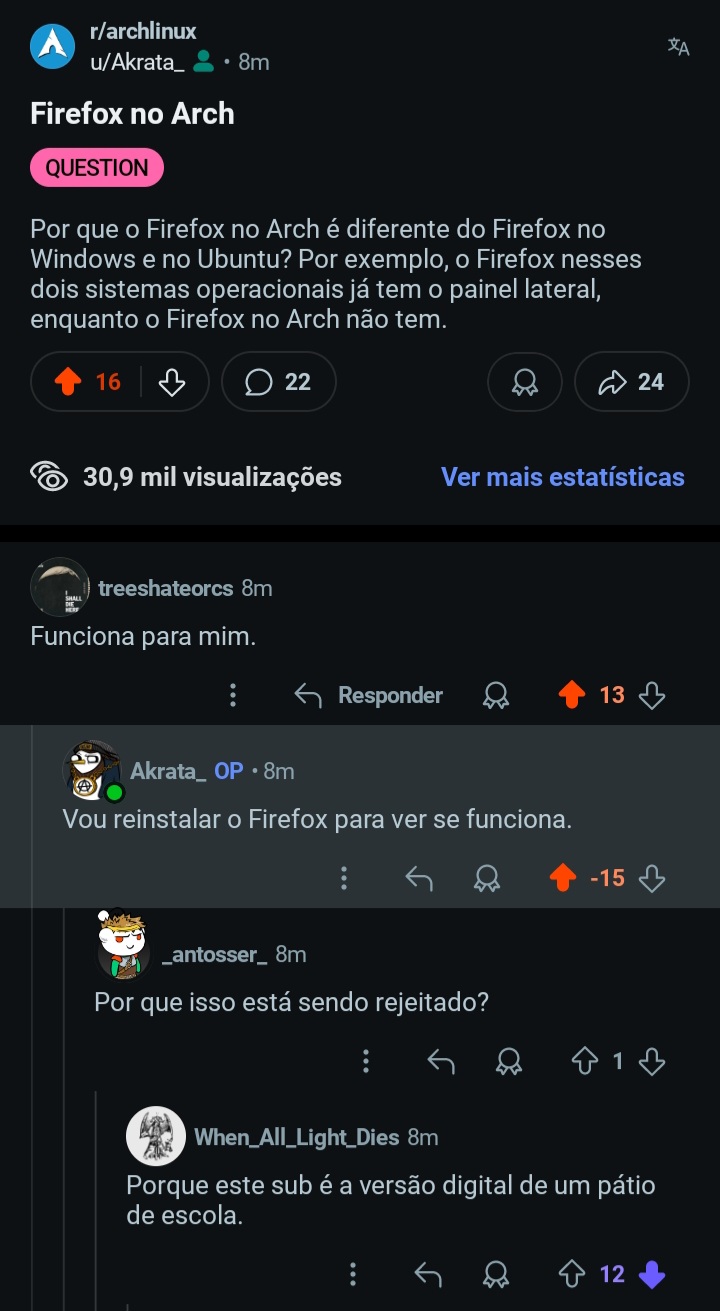Tap the post's comment count bubble

pyautogui.click(x=278, y=382)
